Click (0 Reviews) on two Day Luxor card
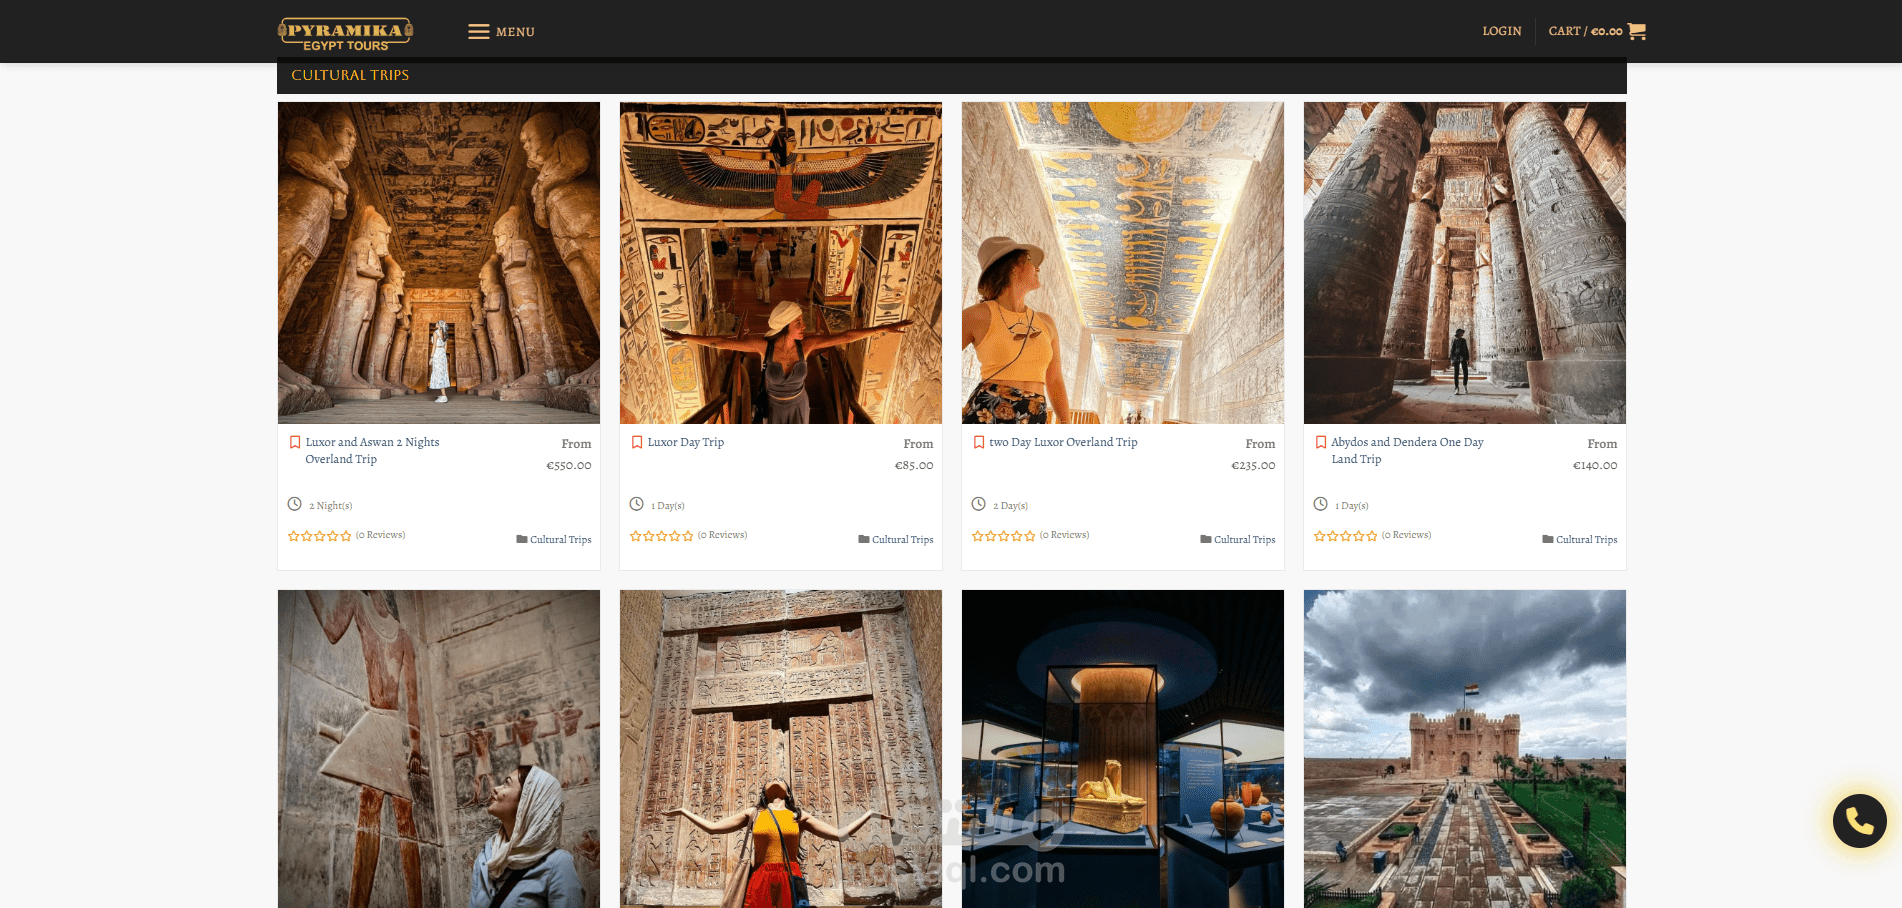Image resolution: width=1902 pixels, height=908 pixels. pos(1065,535)
